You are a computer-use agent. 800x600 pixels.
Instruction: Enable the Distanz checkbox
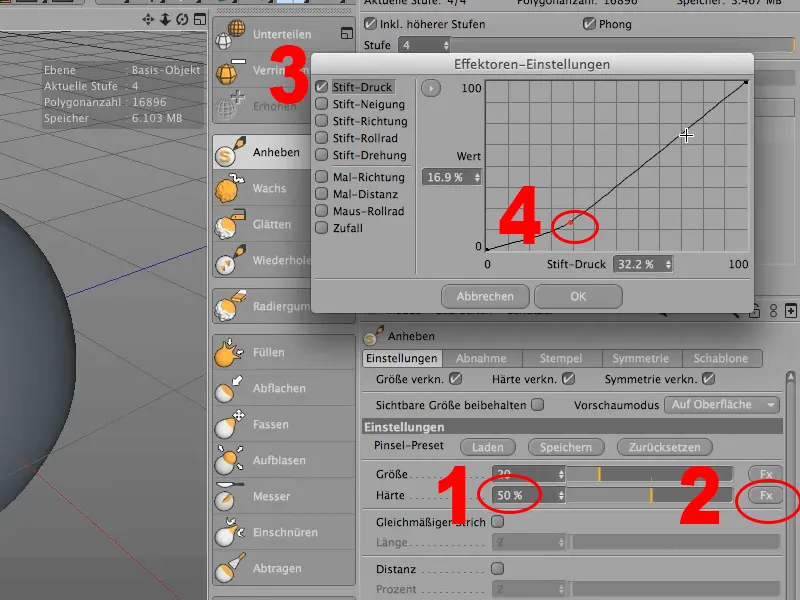[497, 568]
